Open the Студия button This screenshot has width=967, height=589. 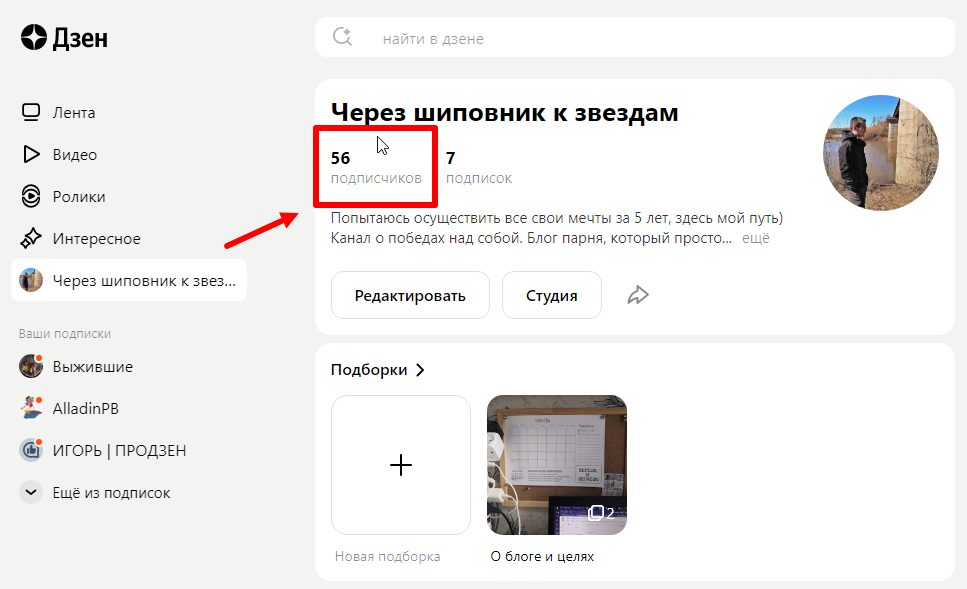pos(551,295)
